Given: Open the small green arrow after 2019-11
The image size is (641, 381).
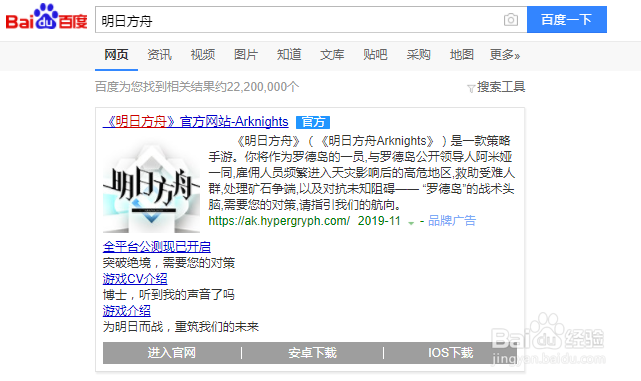Looking at the screenshot, I should pyautogui.click(x=411, y=222).
